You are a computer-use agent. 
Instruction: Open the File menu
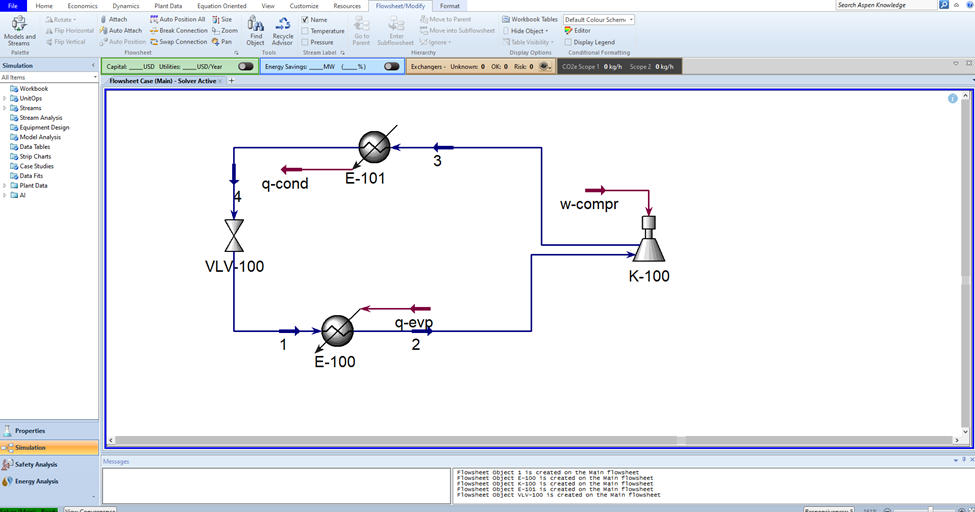point(13,6)
